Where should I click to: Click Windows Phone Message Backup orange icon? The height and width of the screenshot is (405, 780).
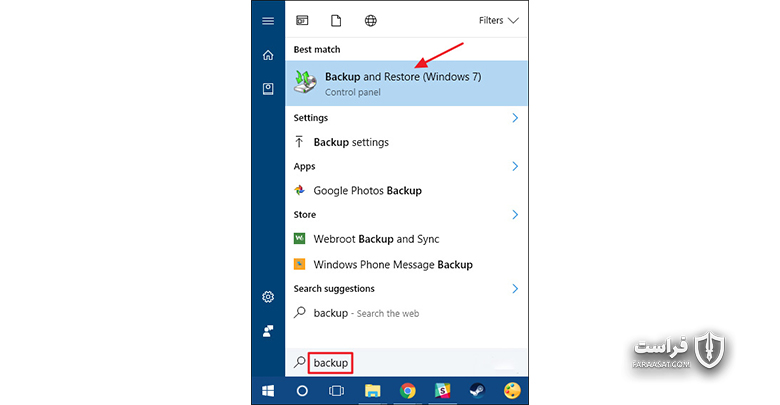(299, 264)
